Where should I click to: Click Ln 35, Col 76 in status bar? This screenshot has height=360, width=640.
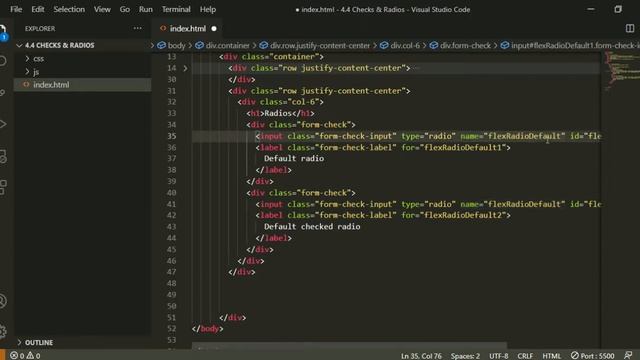421,356
